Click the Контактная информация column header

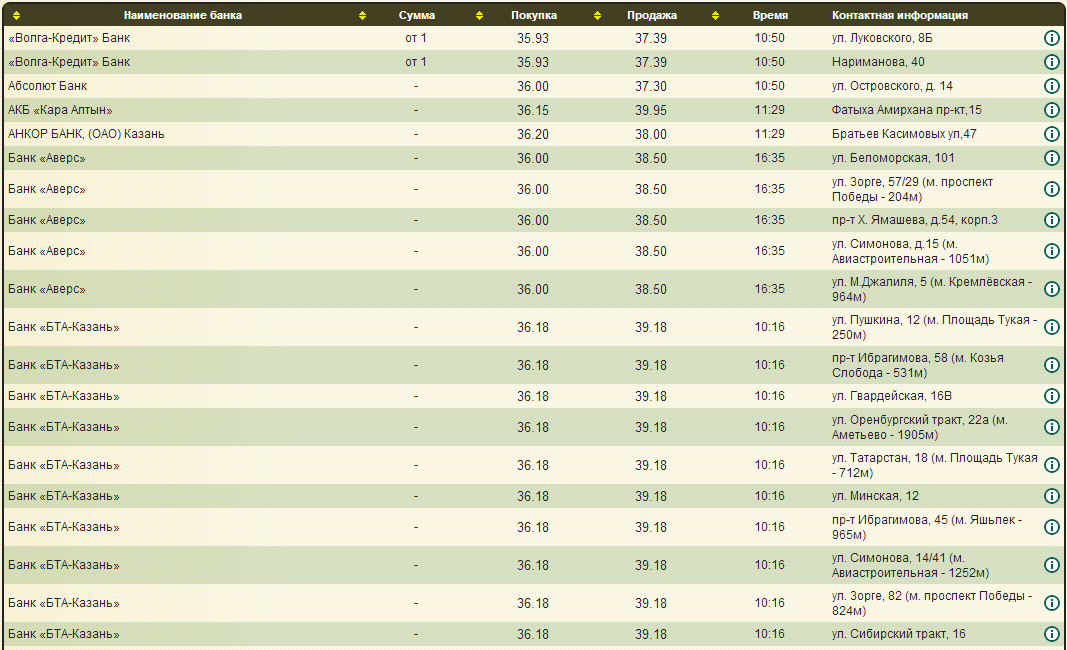click(x=900, y=15)
